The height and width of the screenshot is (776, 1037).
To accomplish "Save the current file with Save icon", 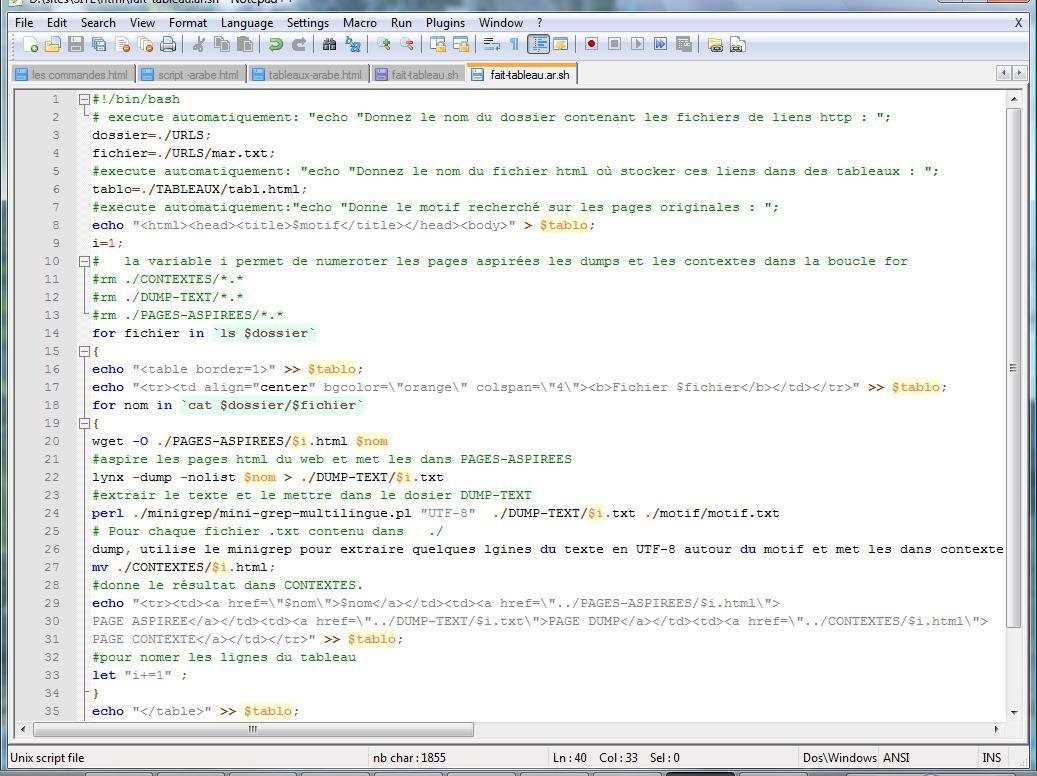I will coord(76,45).
